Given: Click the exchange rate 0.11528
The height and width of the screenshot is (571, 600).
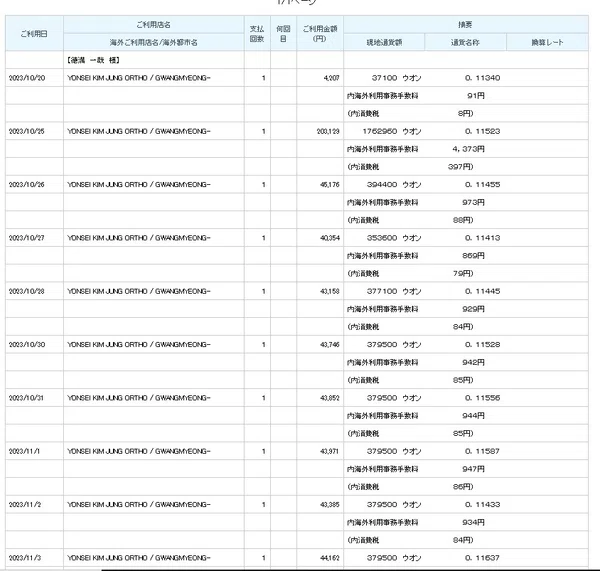Looking at the screenshot, I should (483, 344).
